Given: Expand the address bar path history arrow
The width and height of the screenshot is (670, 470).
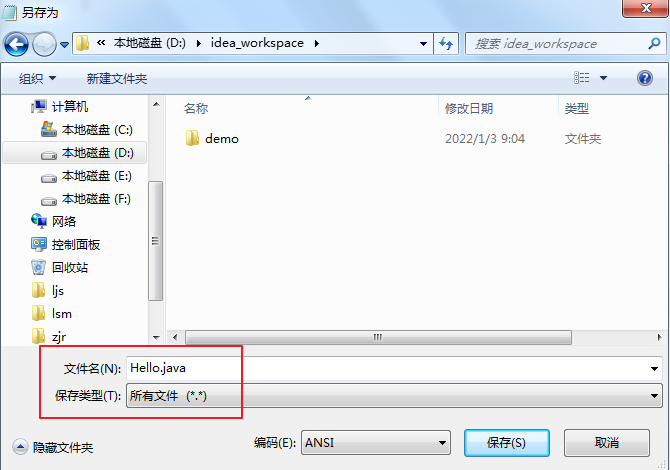Looking at the screenshot, I should [x=423, y=44].
